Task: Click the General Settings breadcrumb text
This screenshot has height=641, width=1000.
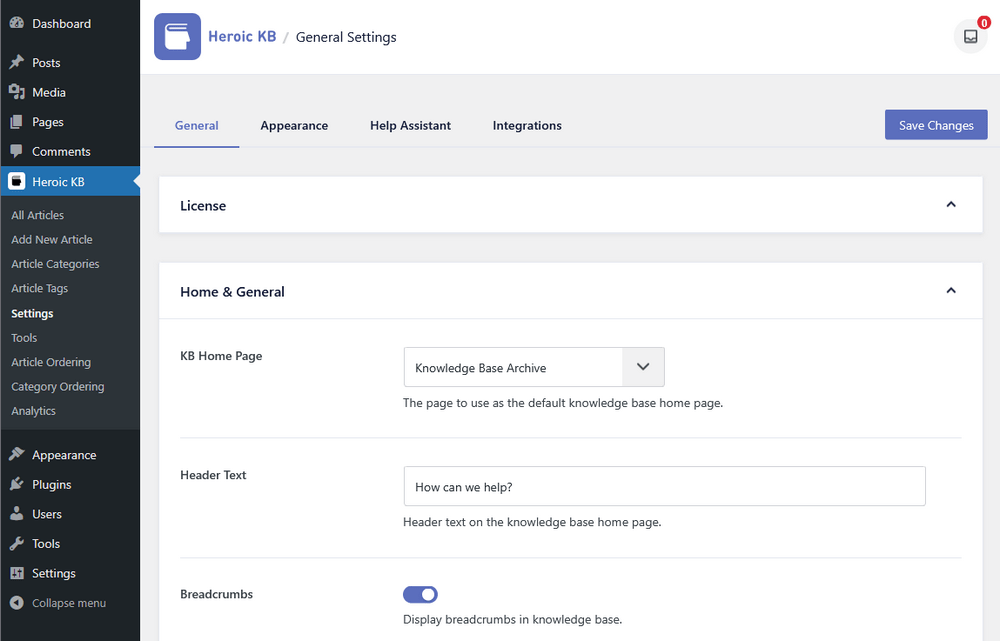Action: pos(346,37)
